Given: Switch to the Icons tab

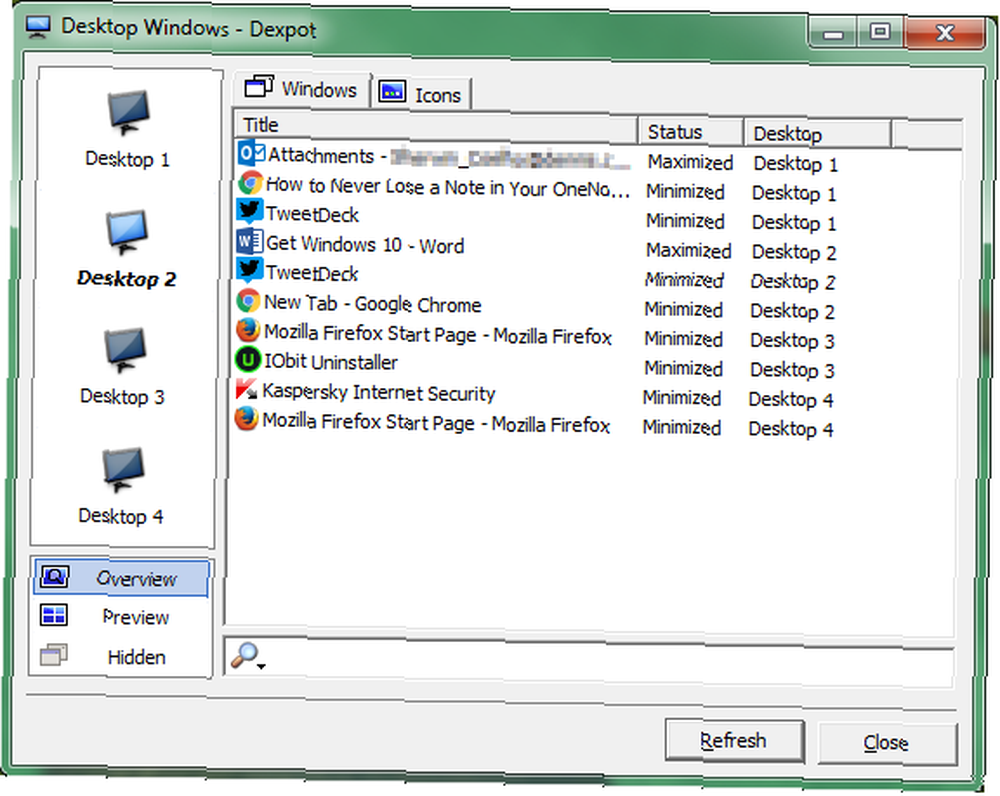Looking at the screenshot, I should pos(422,94).
